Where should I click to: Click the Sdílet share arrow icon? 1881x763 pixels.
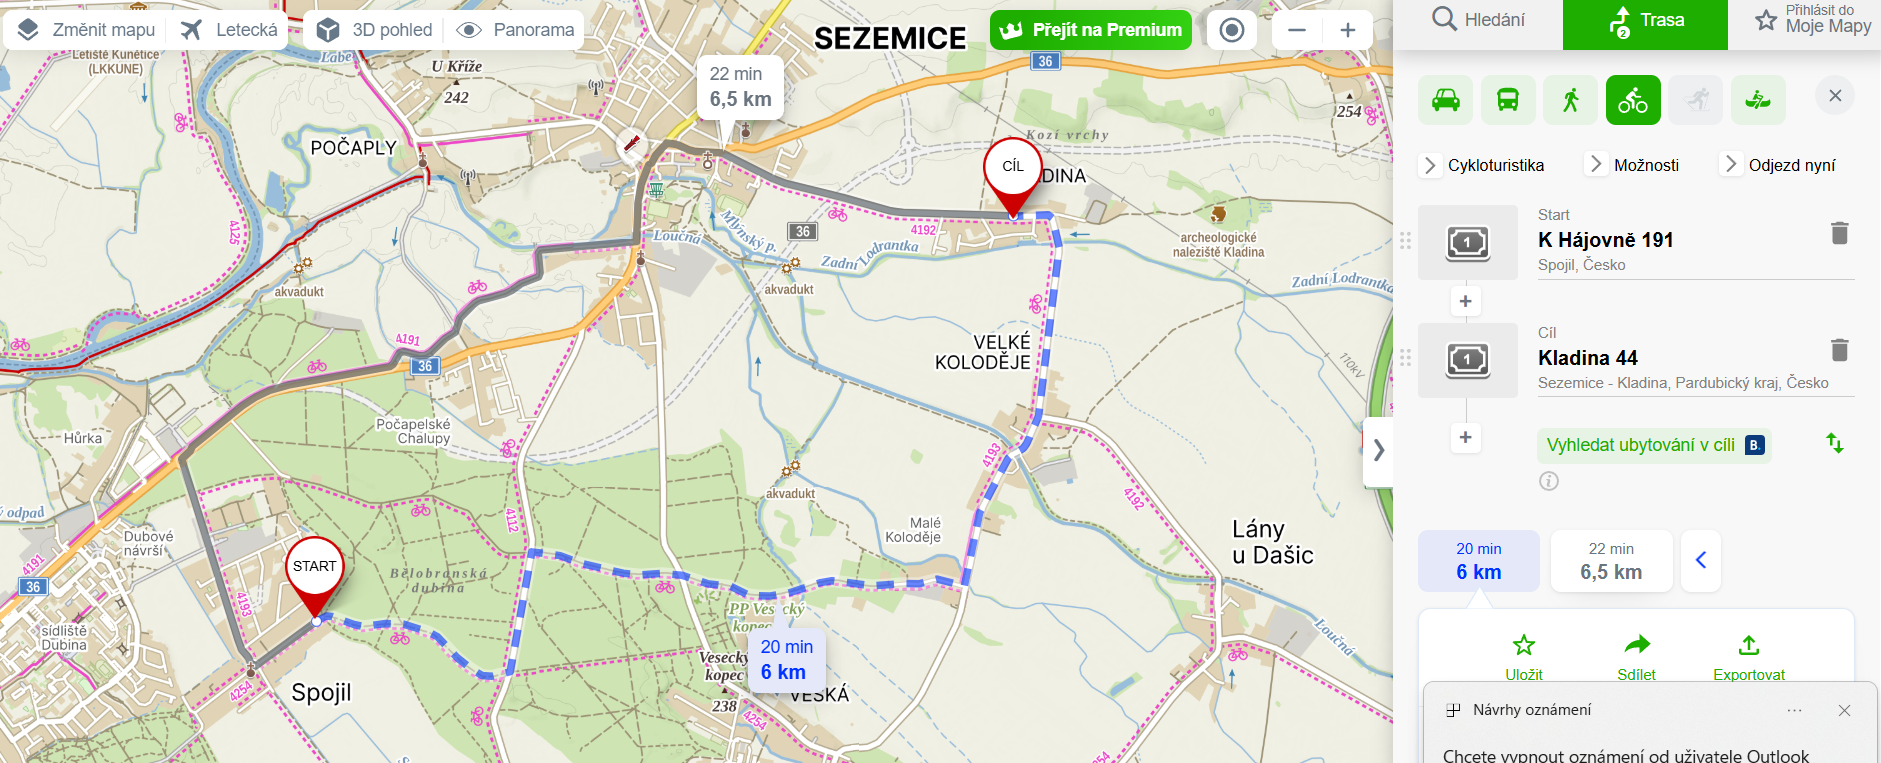pos(1636,645)
